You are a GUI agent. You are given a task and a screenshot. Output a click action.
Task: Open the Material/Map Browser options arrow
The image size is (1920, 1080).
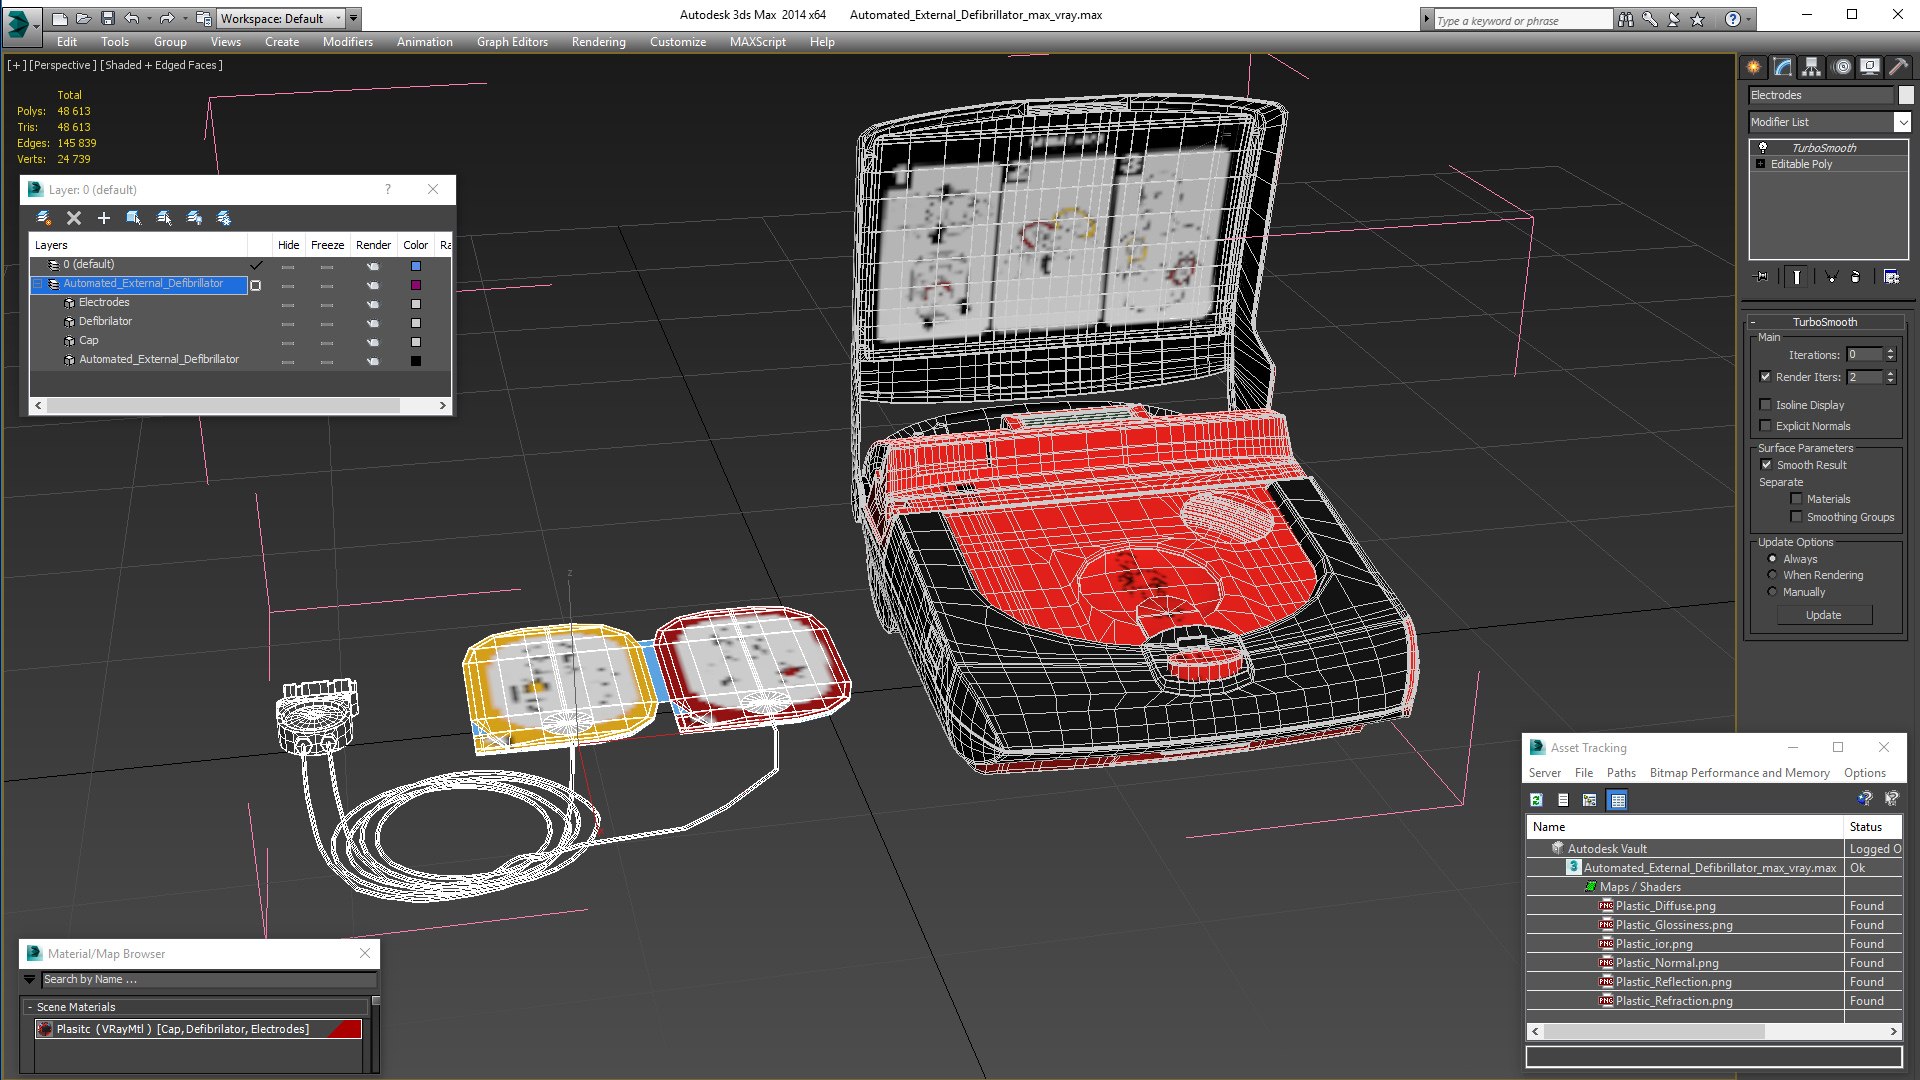pos(29,980)
